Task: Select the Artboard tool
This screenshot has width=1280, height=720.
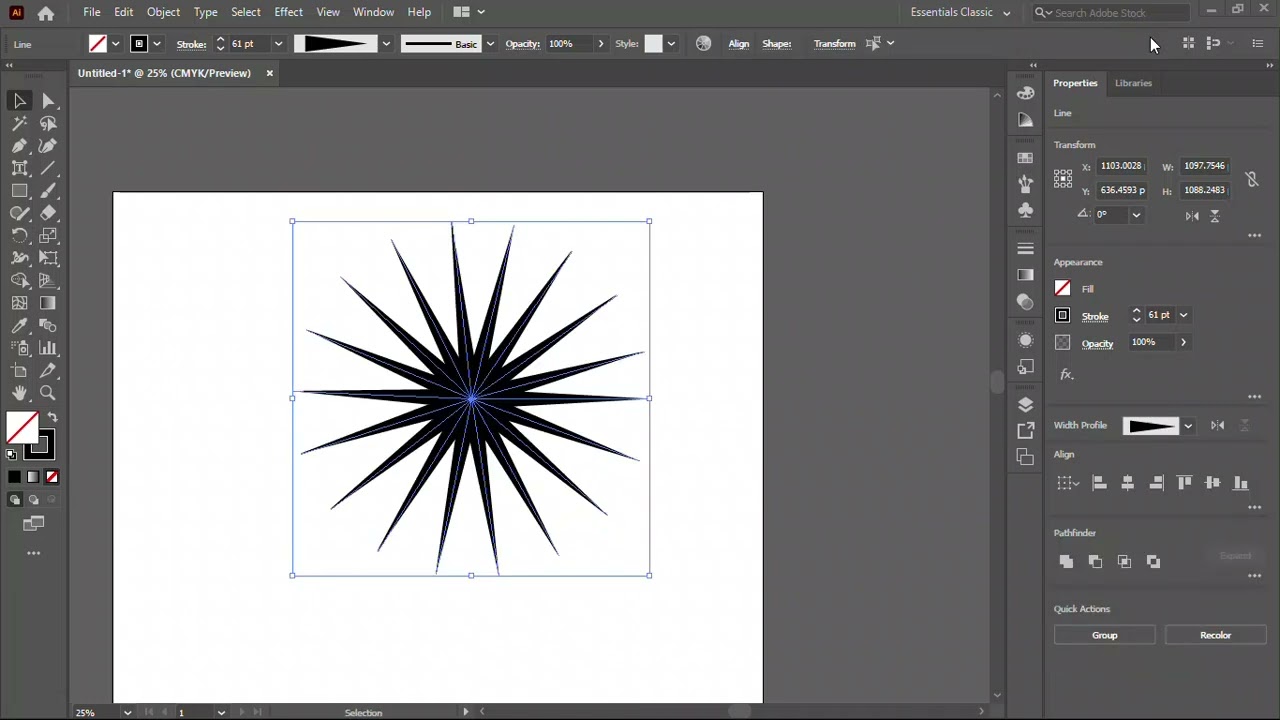Action: click(19, 371)
